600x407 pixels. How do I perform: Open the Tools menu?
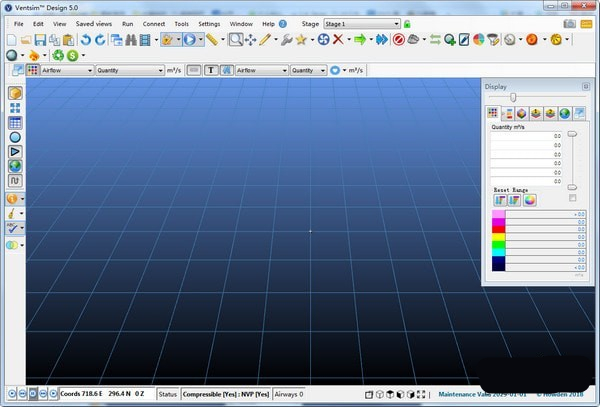[x=181, y=23]
